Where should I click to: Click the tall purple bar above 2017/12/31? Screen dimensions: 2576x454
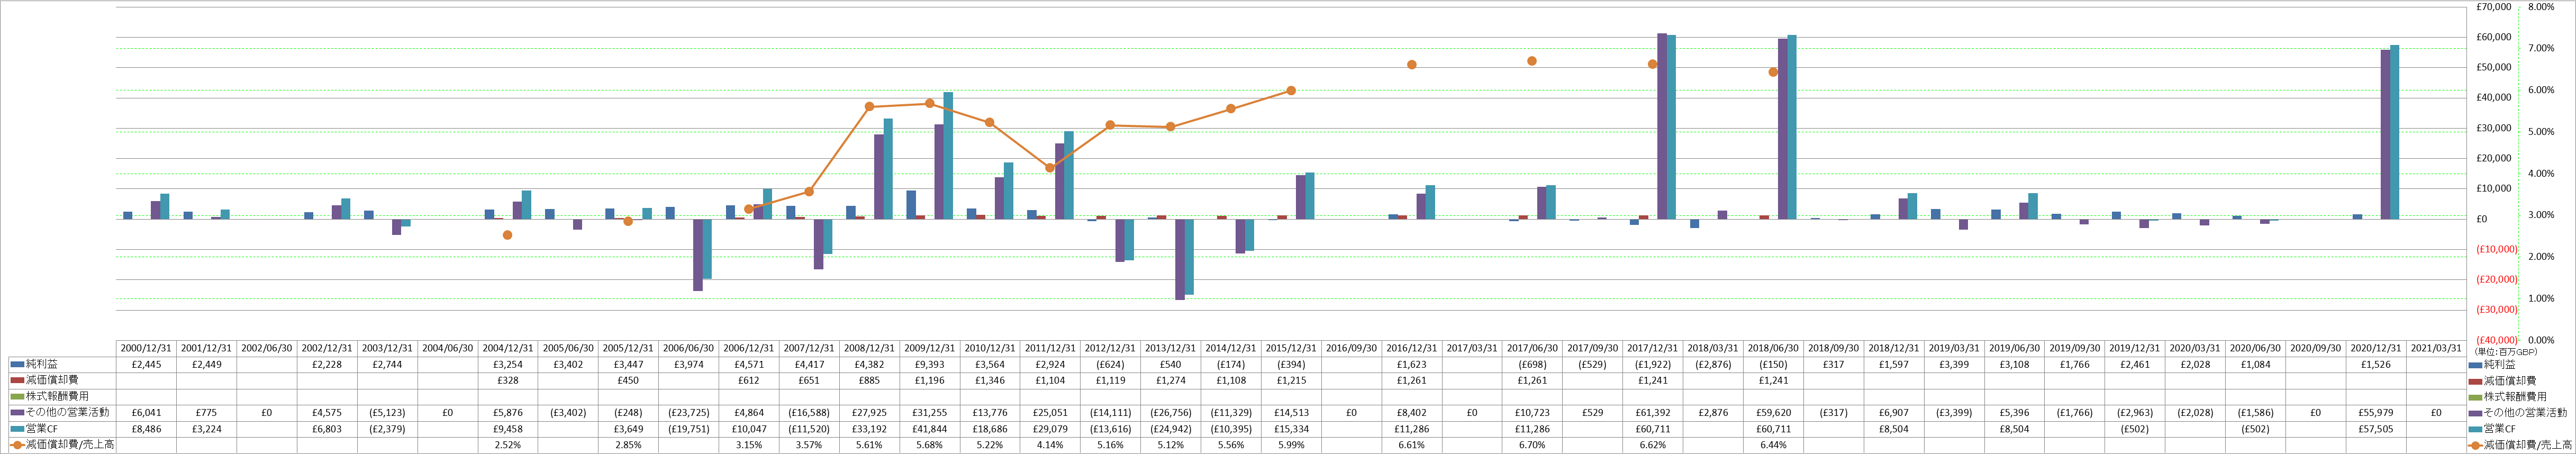coord(1661,126)
